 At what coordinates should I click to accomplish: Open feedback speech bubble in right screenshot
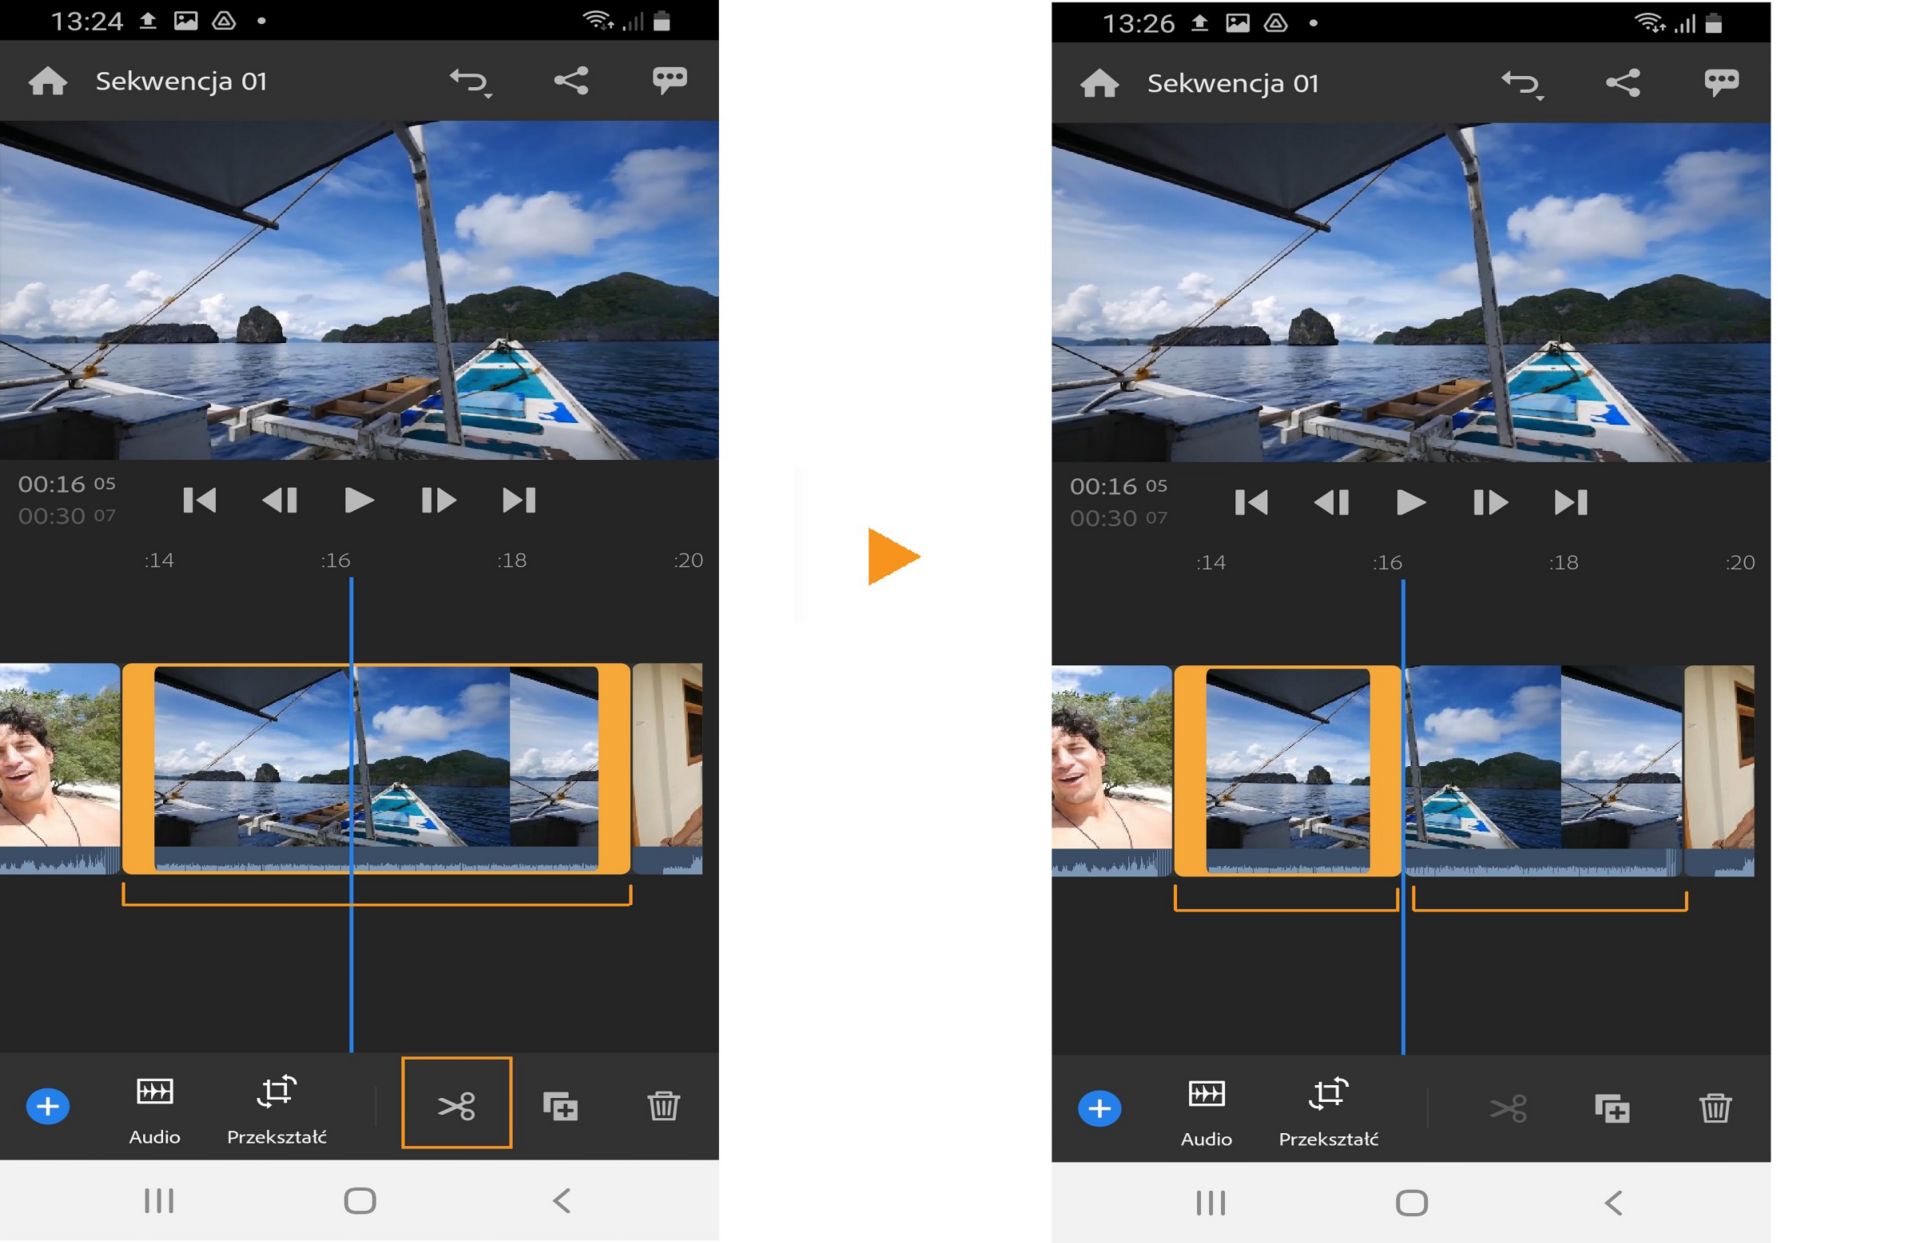point(1720,83)
